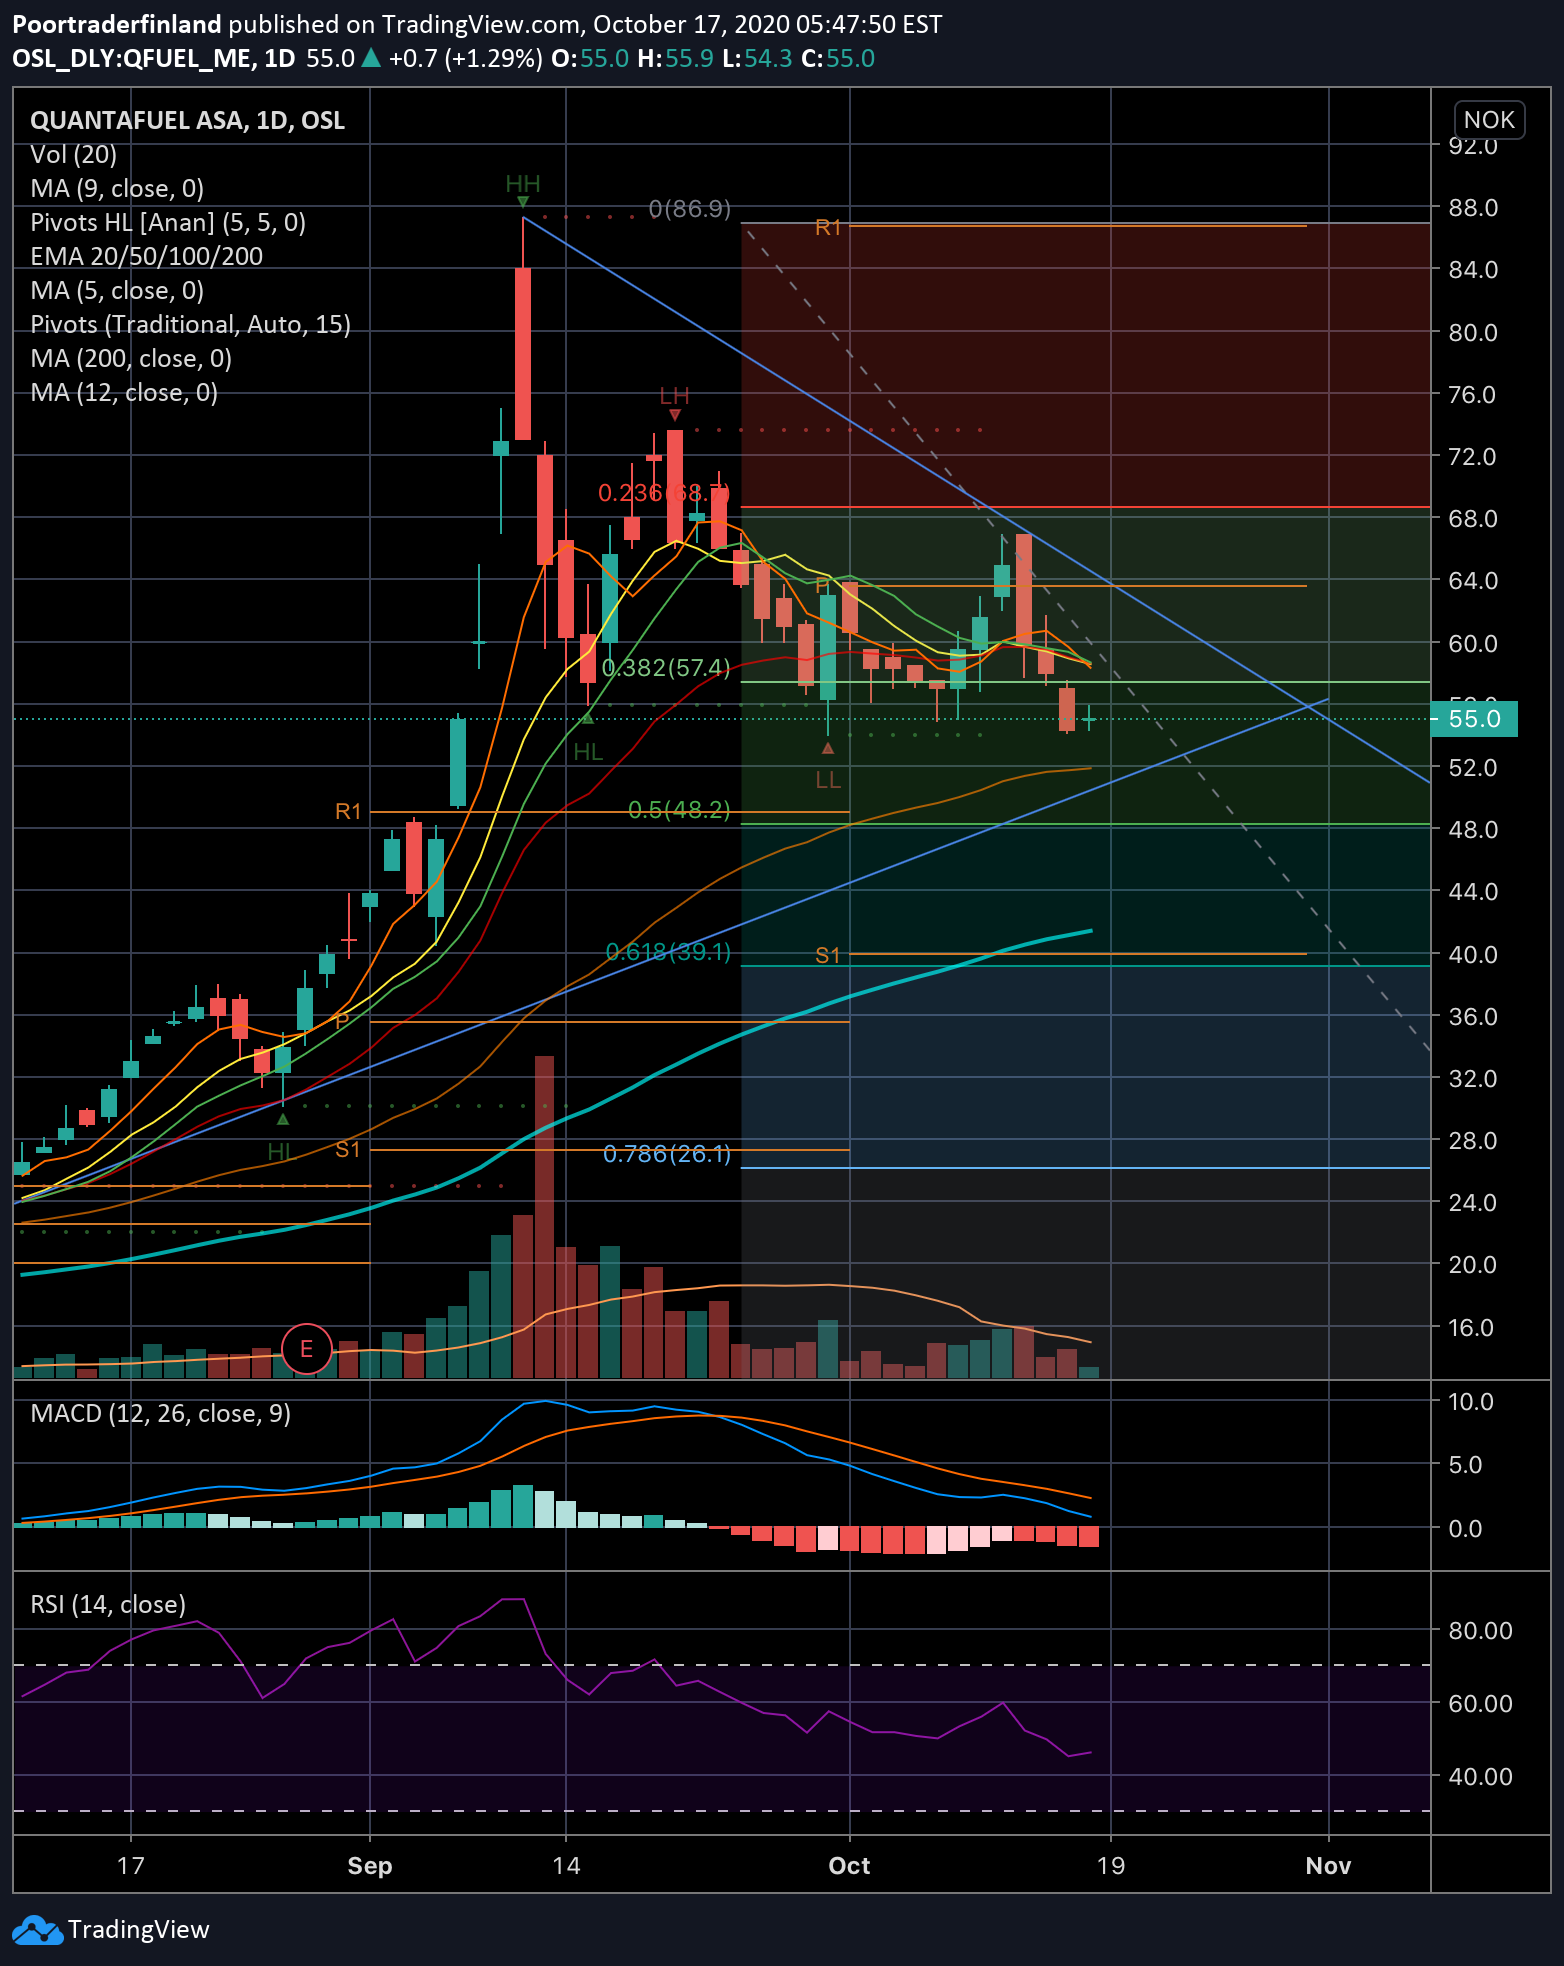Screen dimensions: 1564x1966
Task: Select 'Pivots HL [Anan] (5, 5, 0)' legend
Action: pos(168,222)
